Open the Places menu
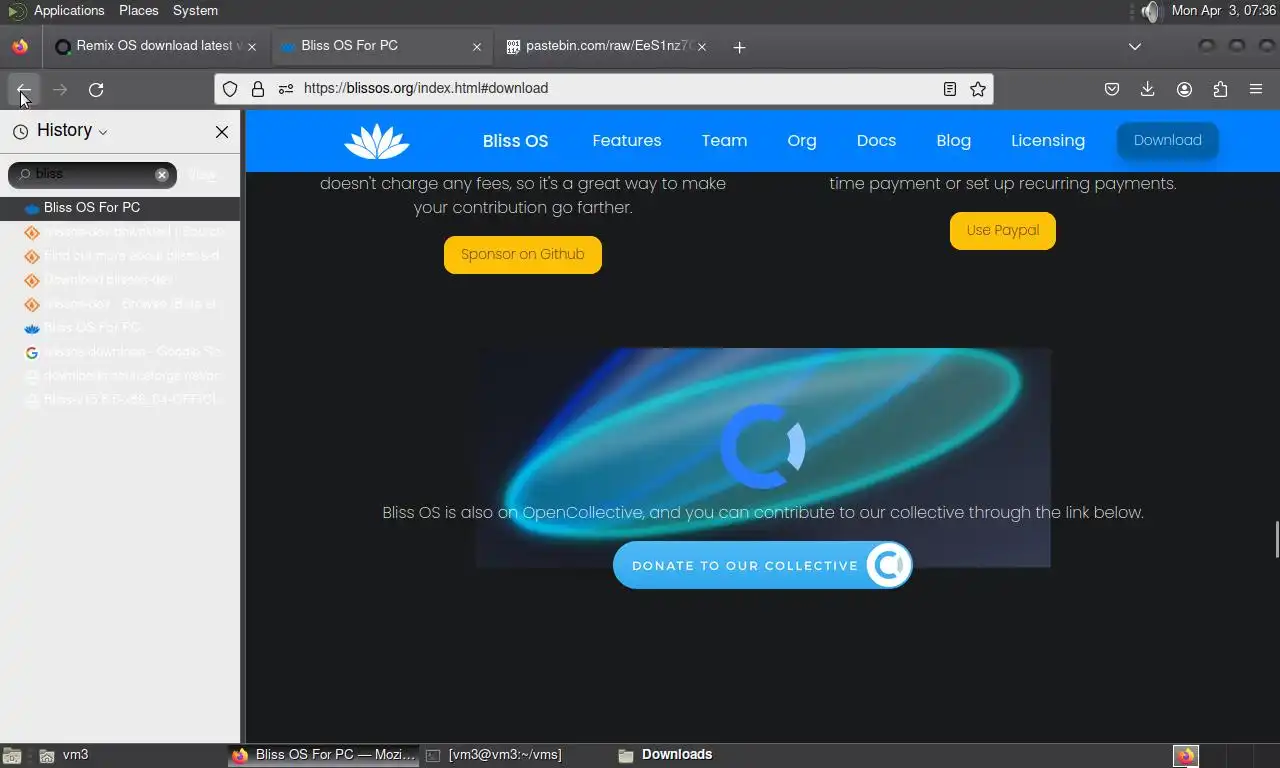Screen dimensions: 1280x768 tap(138, 11)
